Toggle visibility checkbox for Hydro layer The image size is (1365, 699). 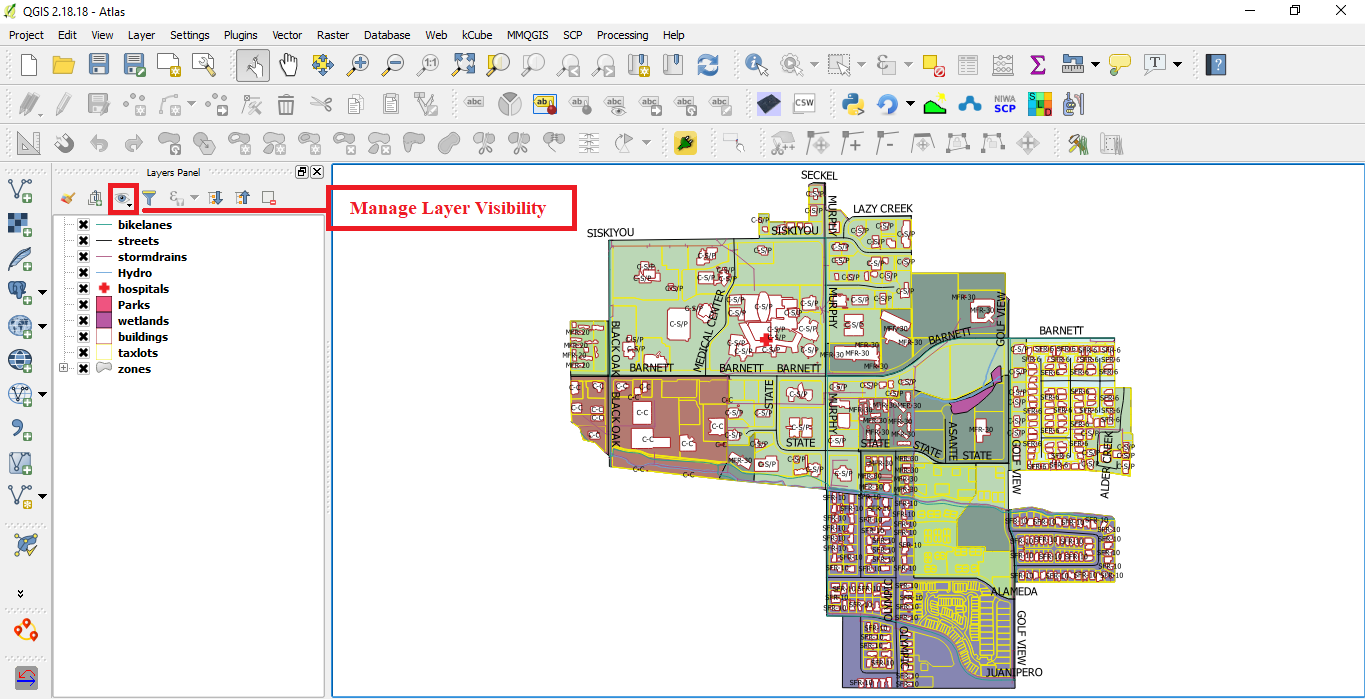[83, 273]
